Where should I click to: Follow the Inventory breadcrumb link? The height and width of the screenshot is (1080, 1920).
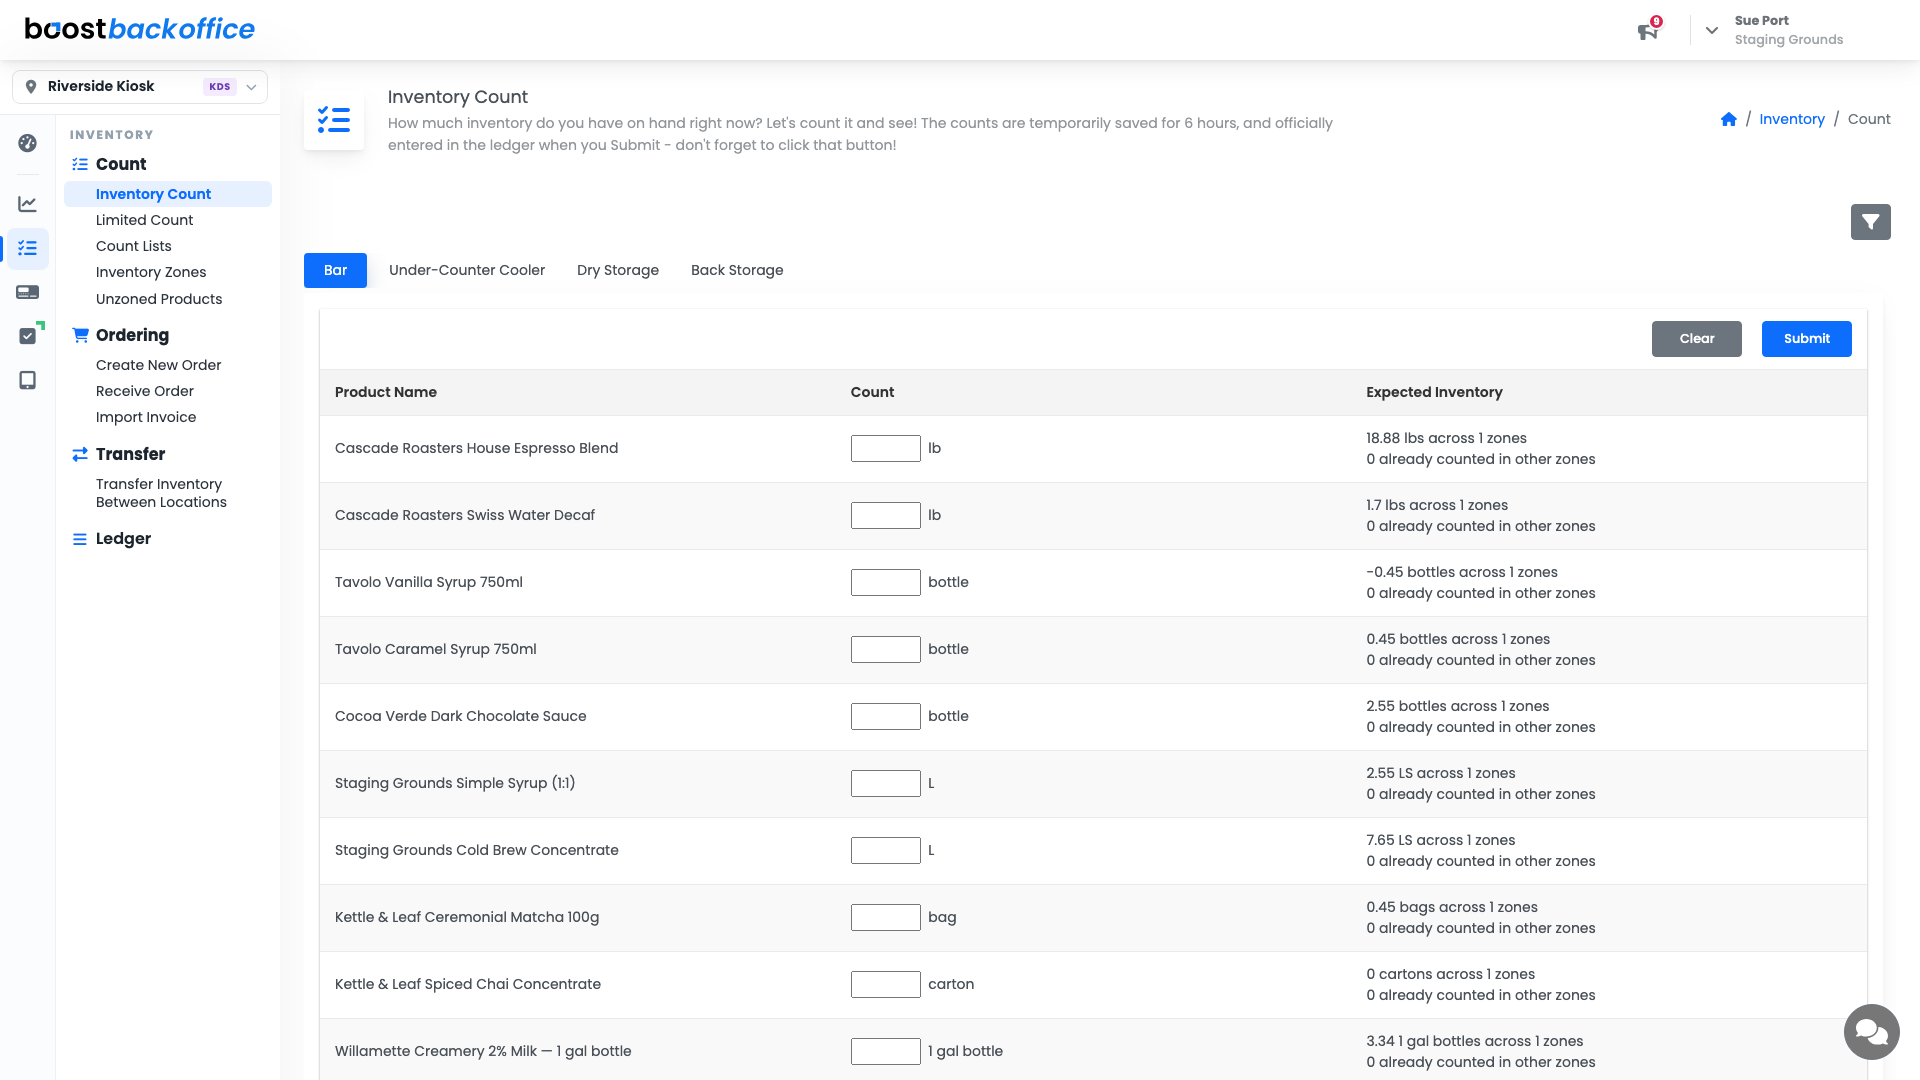tap(1792, 119)
